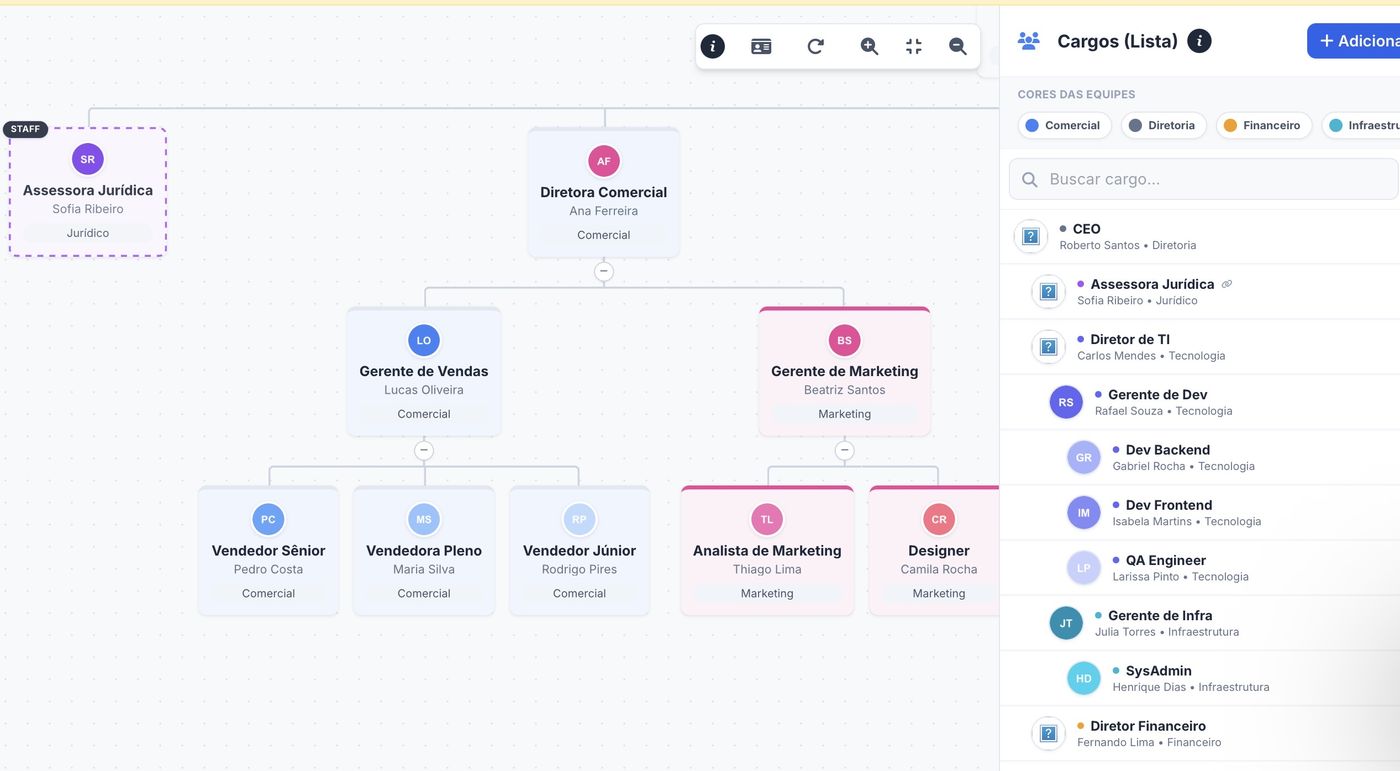Screen dimensions: 1400x771
Task: Click the Adicionar button
Action: tap(1354, 41)
